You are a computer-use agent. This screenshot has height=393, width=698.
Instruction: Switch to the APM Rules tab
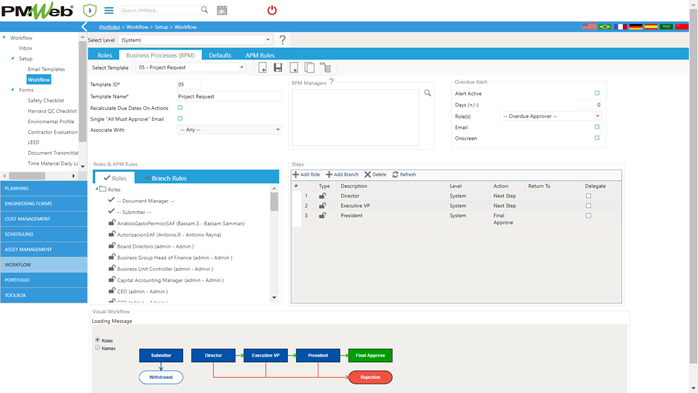260,55
